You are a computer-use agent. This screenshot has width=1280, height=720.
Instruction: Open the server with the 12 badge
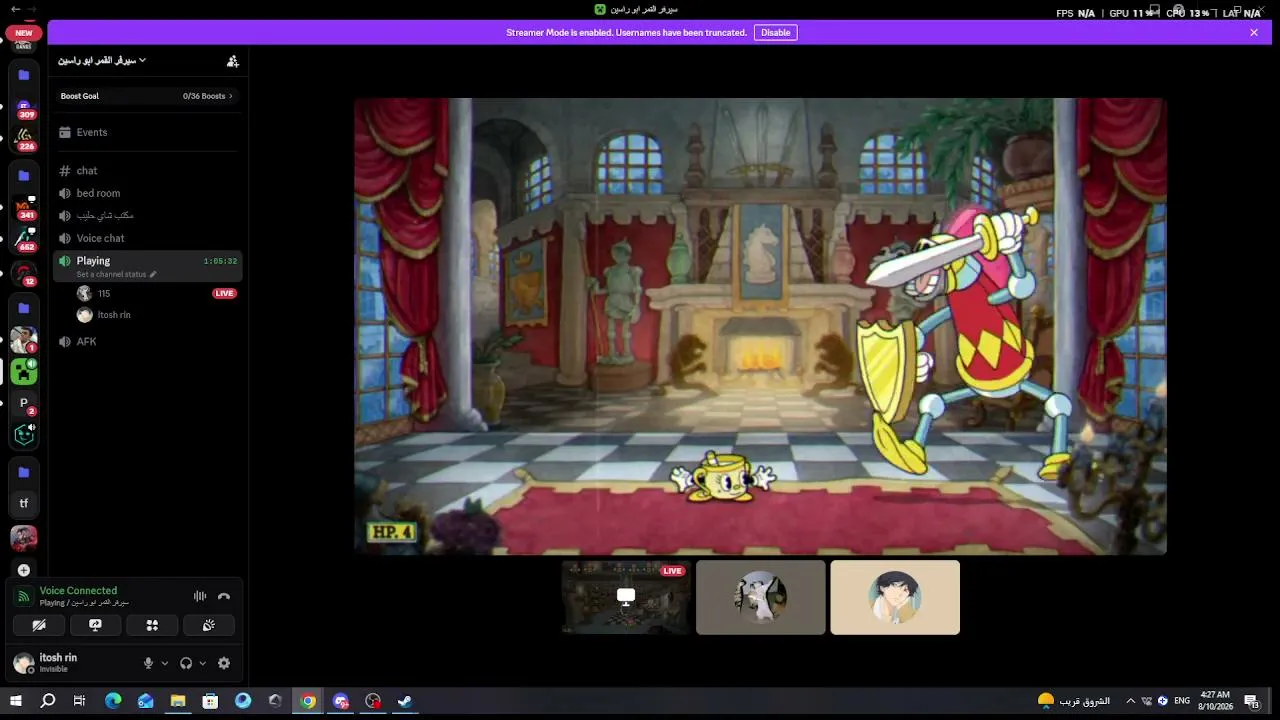(x=24, y=273)
